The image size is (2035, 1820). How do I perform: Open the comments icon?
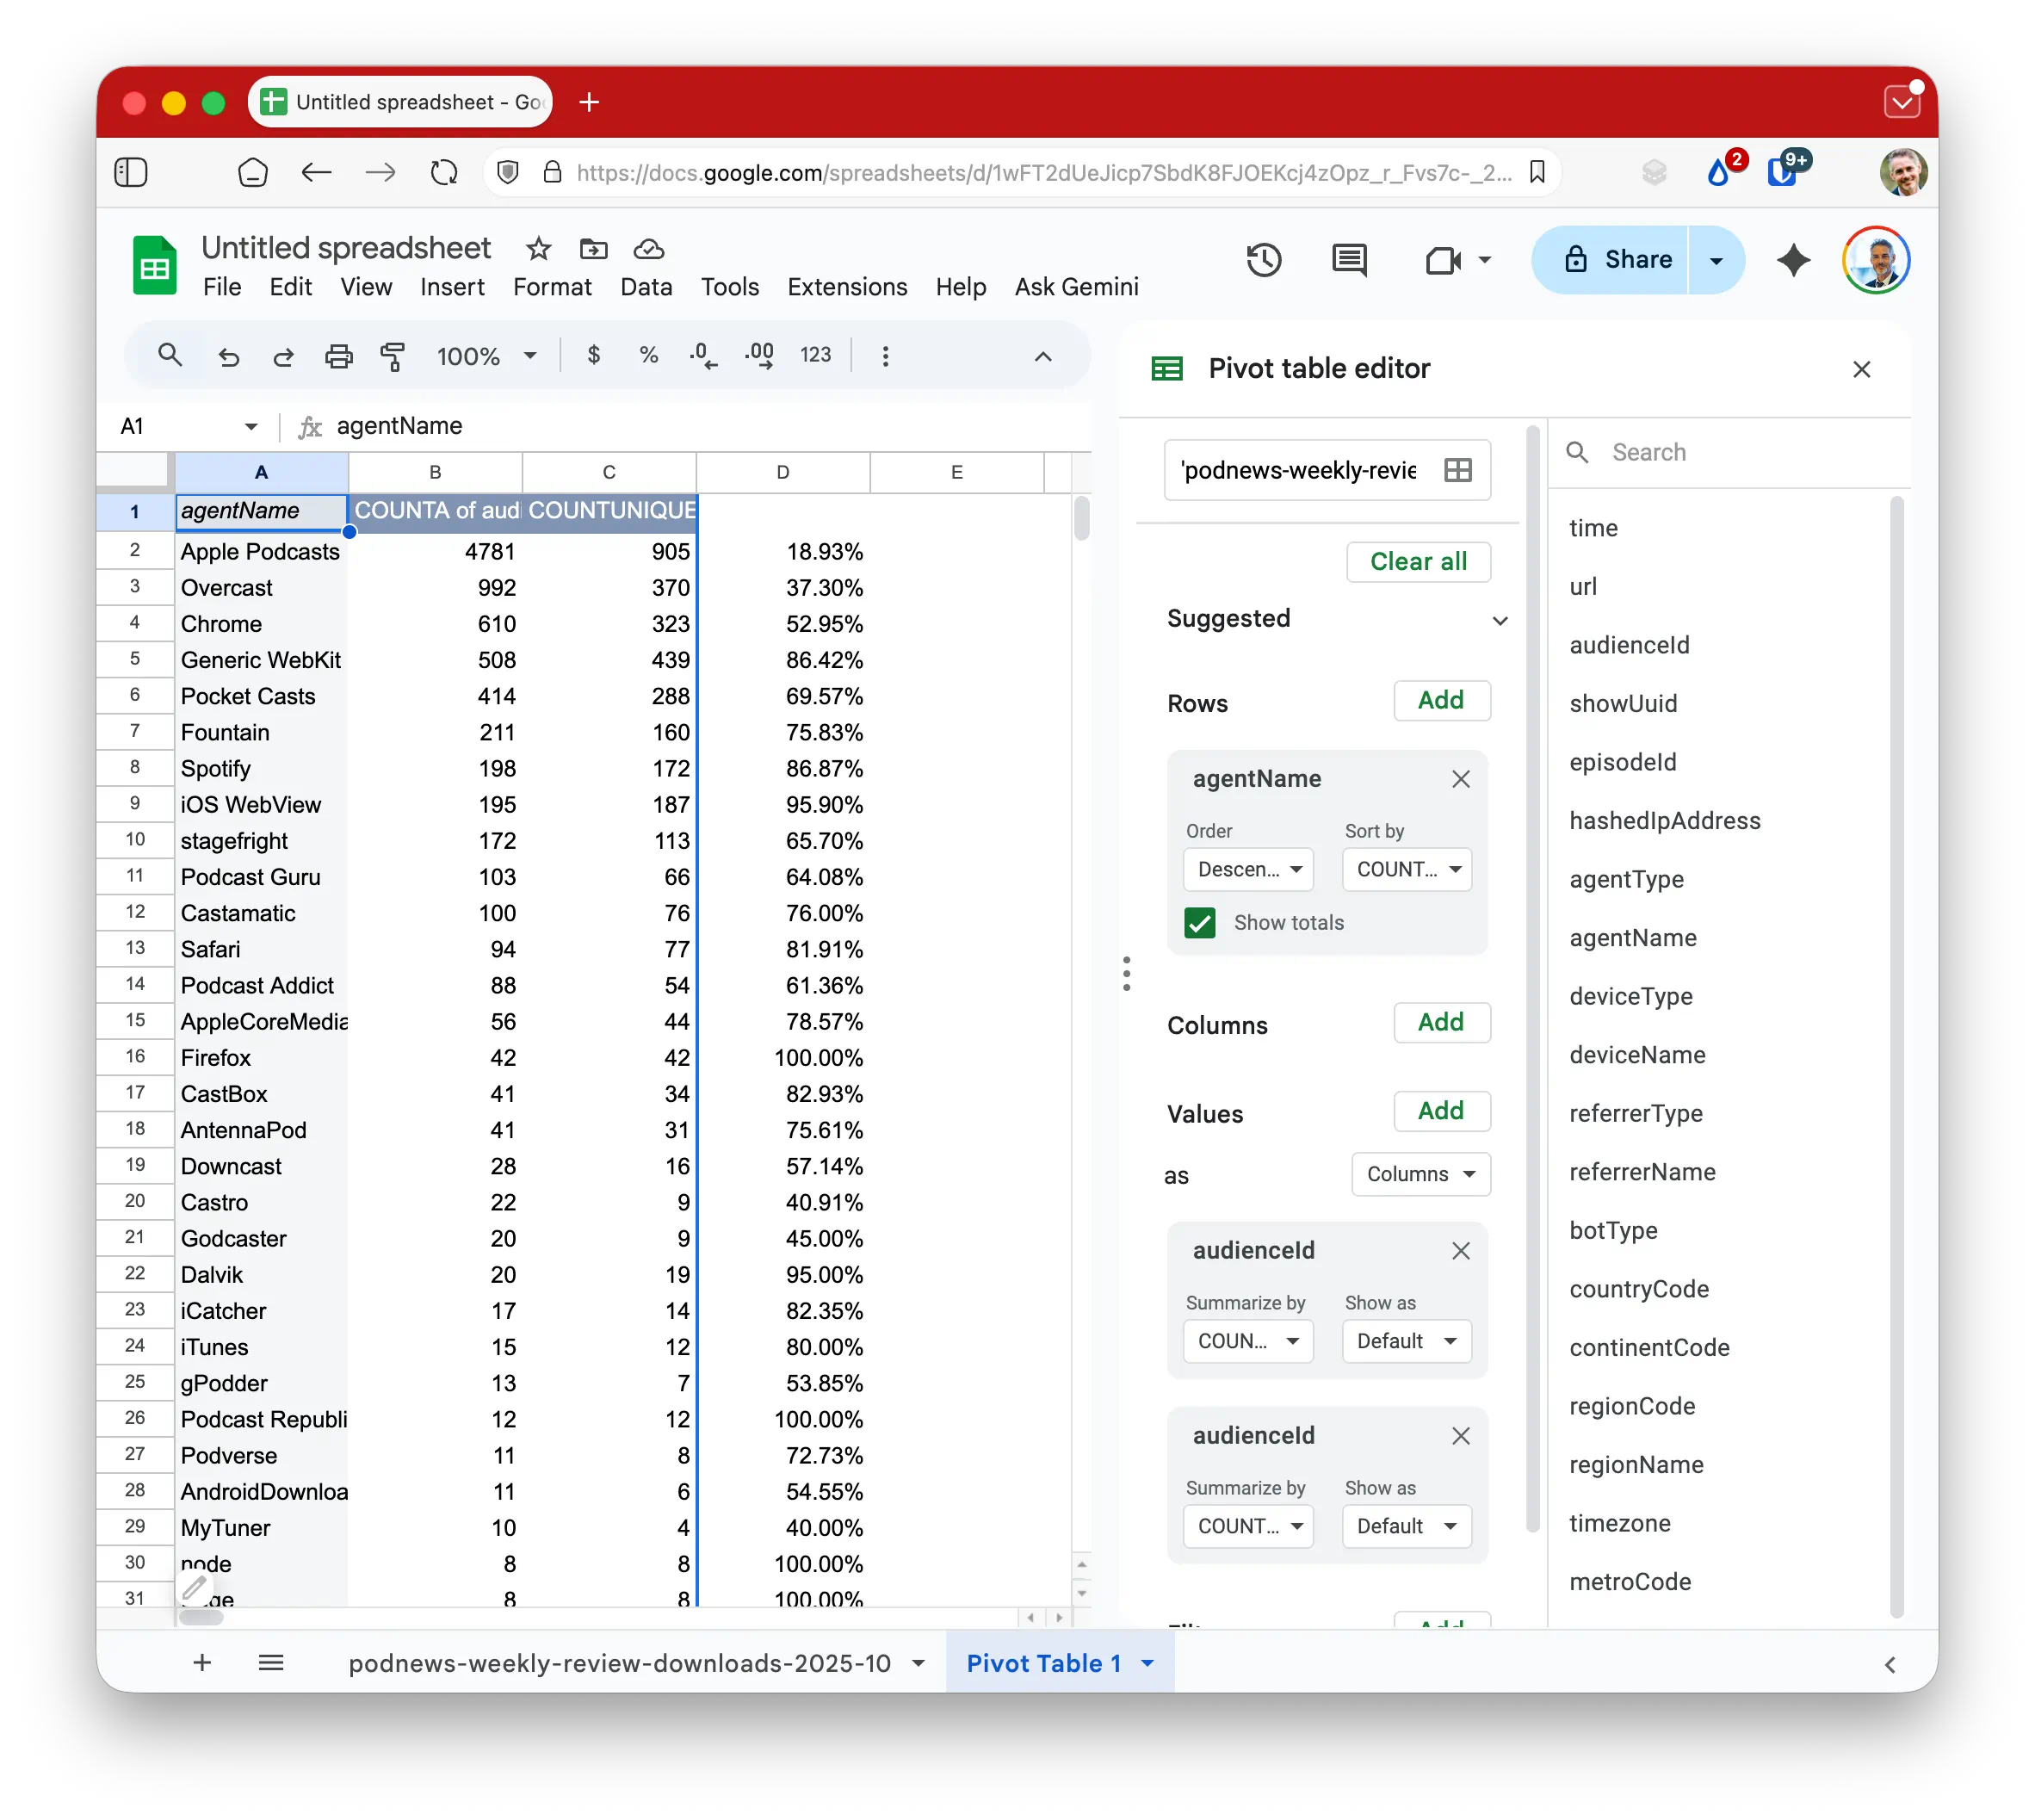point(1349,260)
